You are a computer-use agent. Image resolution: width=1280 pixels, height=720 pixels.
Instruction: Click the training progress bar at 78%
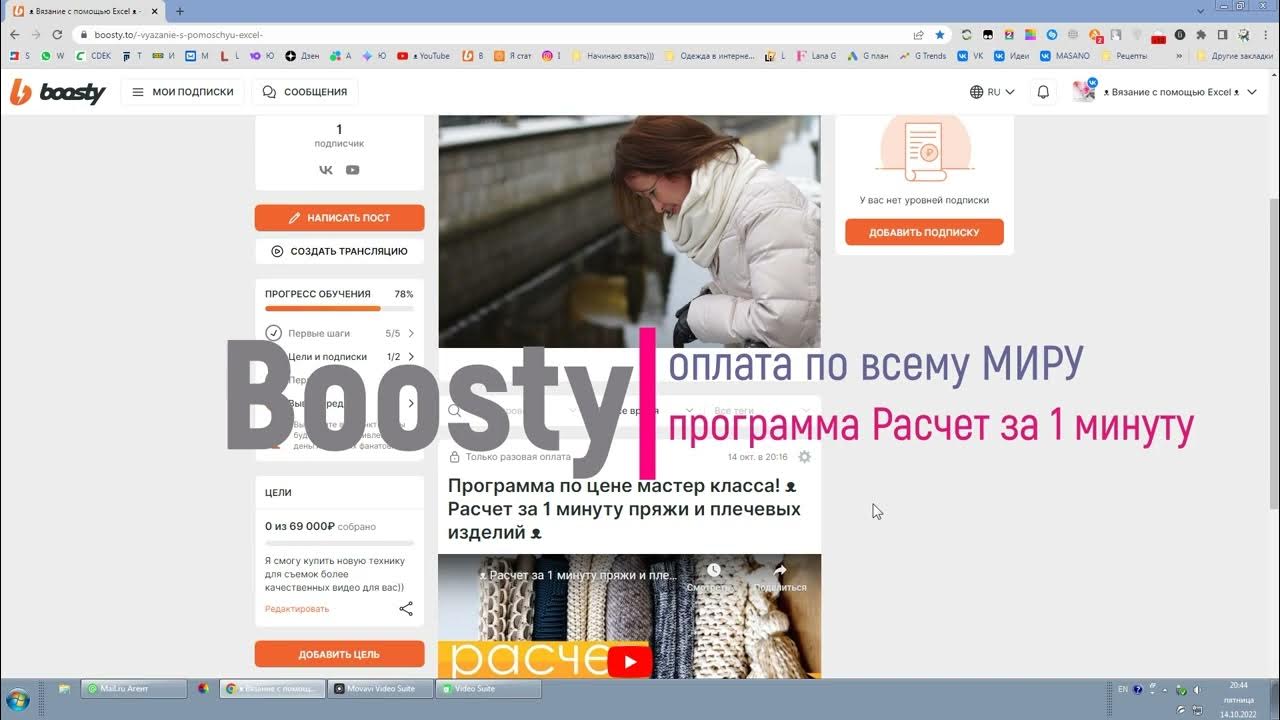click(x=339, y=309)
